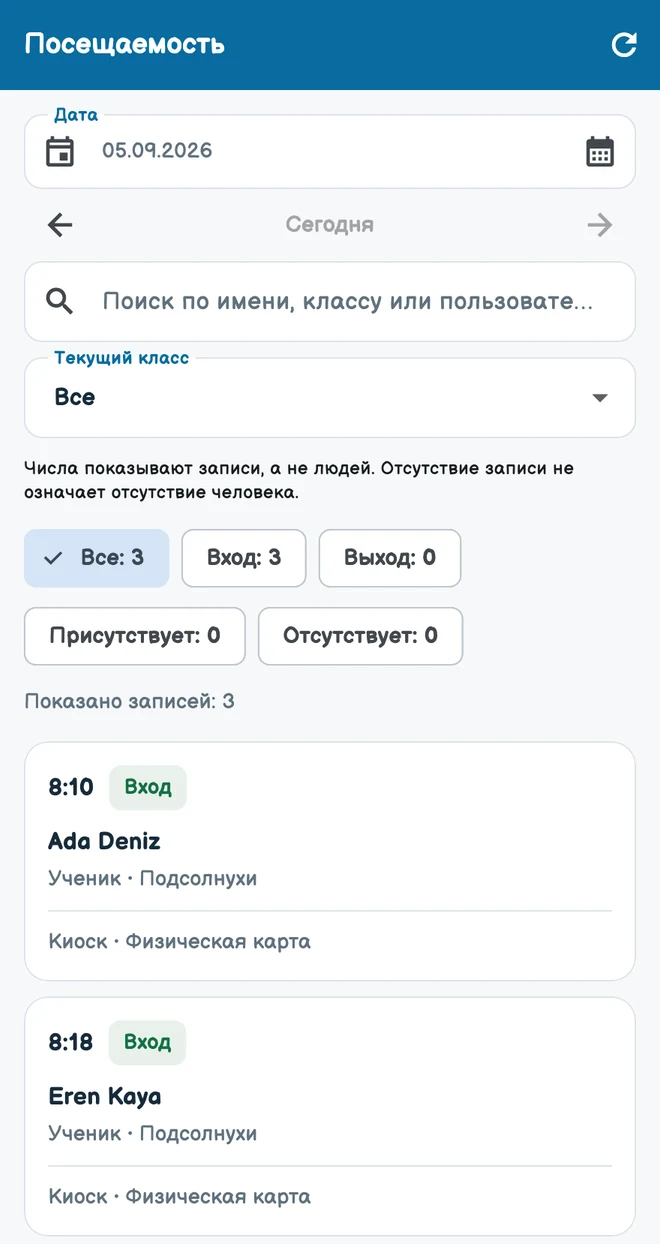Click Ученик · Подсолнухи under Ada Deniz

tap(153, 879)
